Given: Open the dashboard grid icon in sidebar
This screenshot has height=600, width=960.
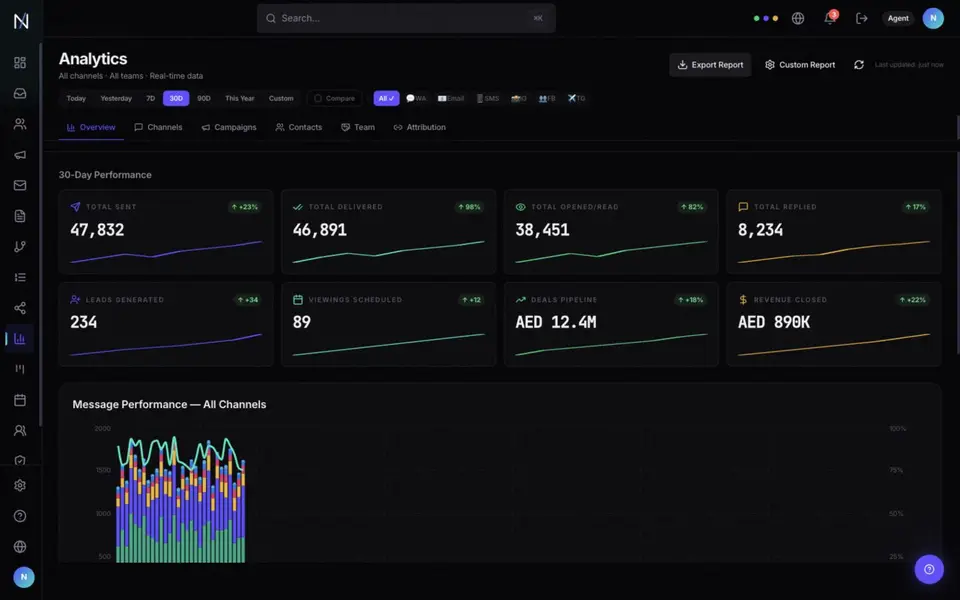Looking at the screenshot, I should coord(20,62).
